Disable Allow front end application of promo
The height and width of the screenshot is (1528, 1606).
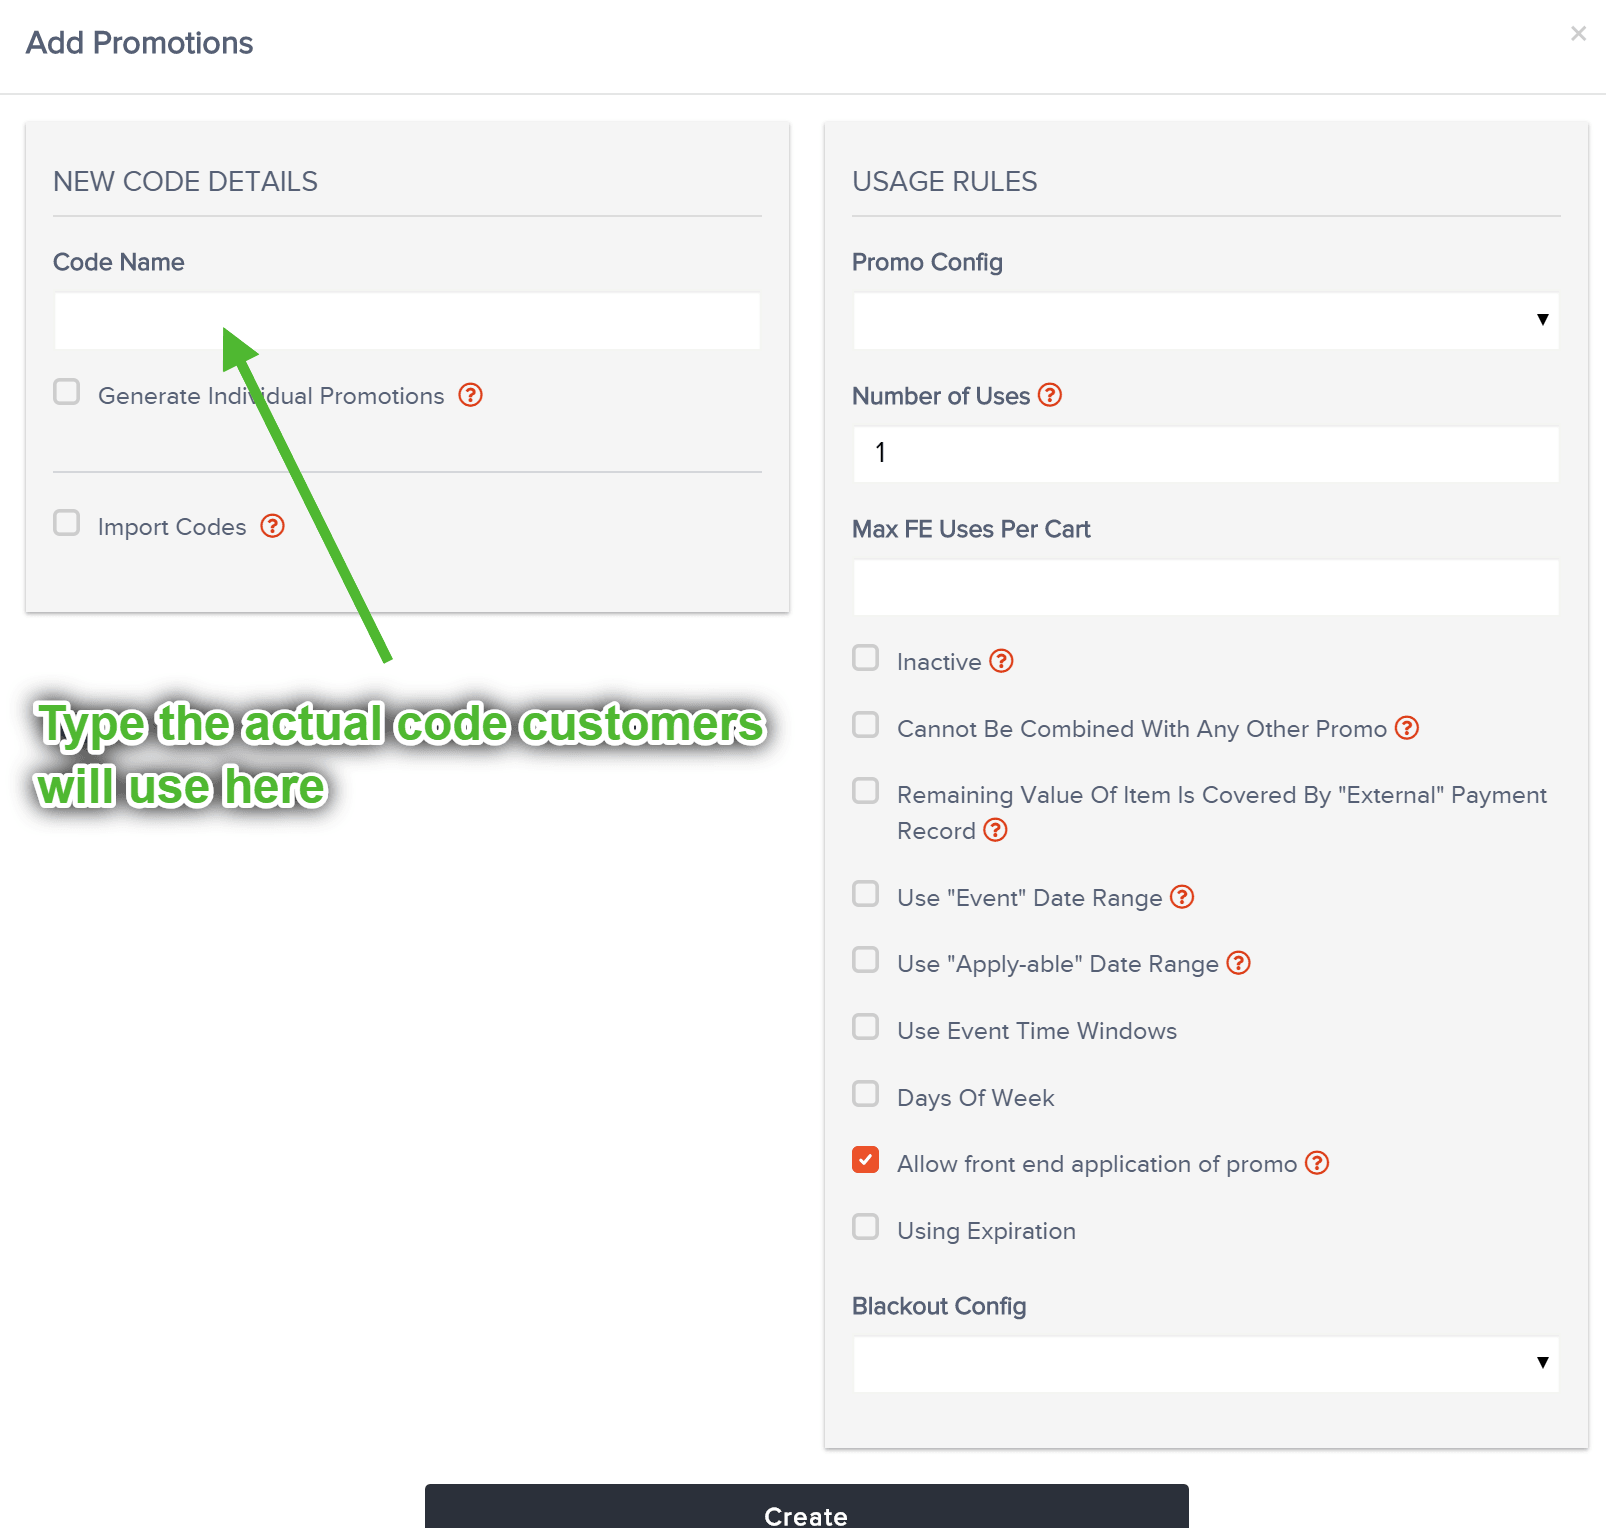click(x=865, y=1160)
